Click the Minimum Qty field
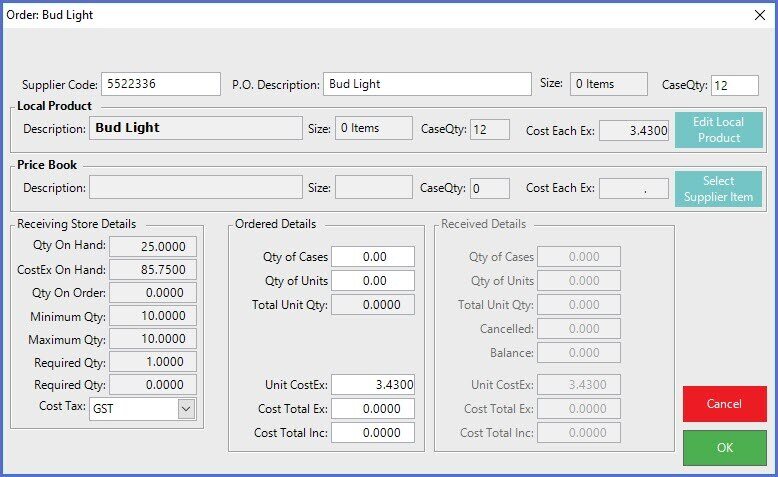Viewport: 778px width, 477px height. point(153,316)
